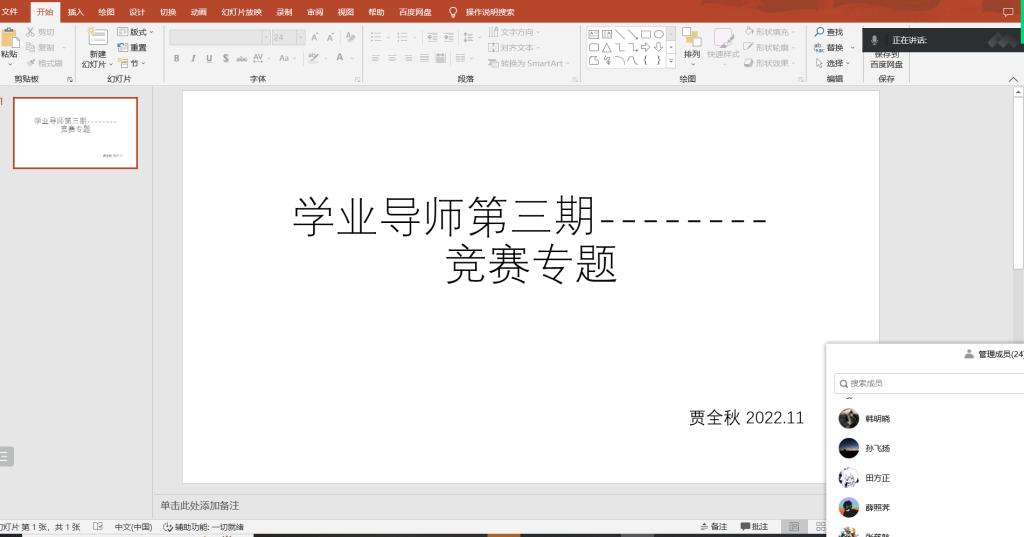Click Save to Baidu Netdisk button
Screen dimensions: 1024x537
(886, 60)
